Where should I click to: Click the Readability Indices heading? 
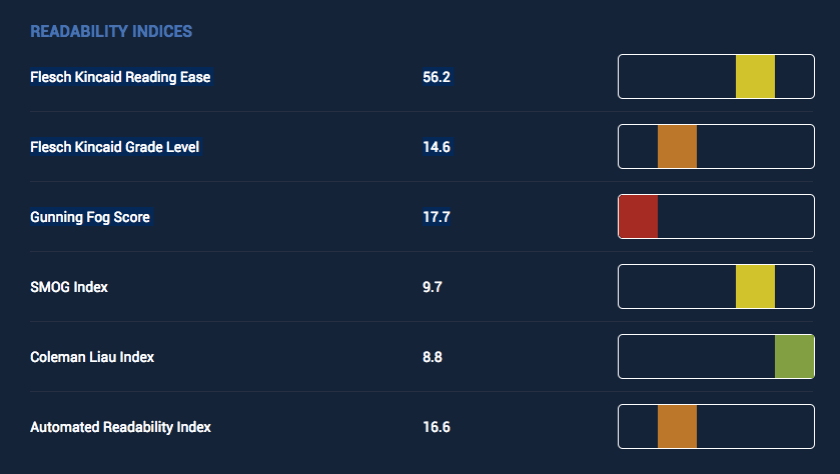[x=111, y=32]
